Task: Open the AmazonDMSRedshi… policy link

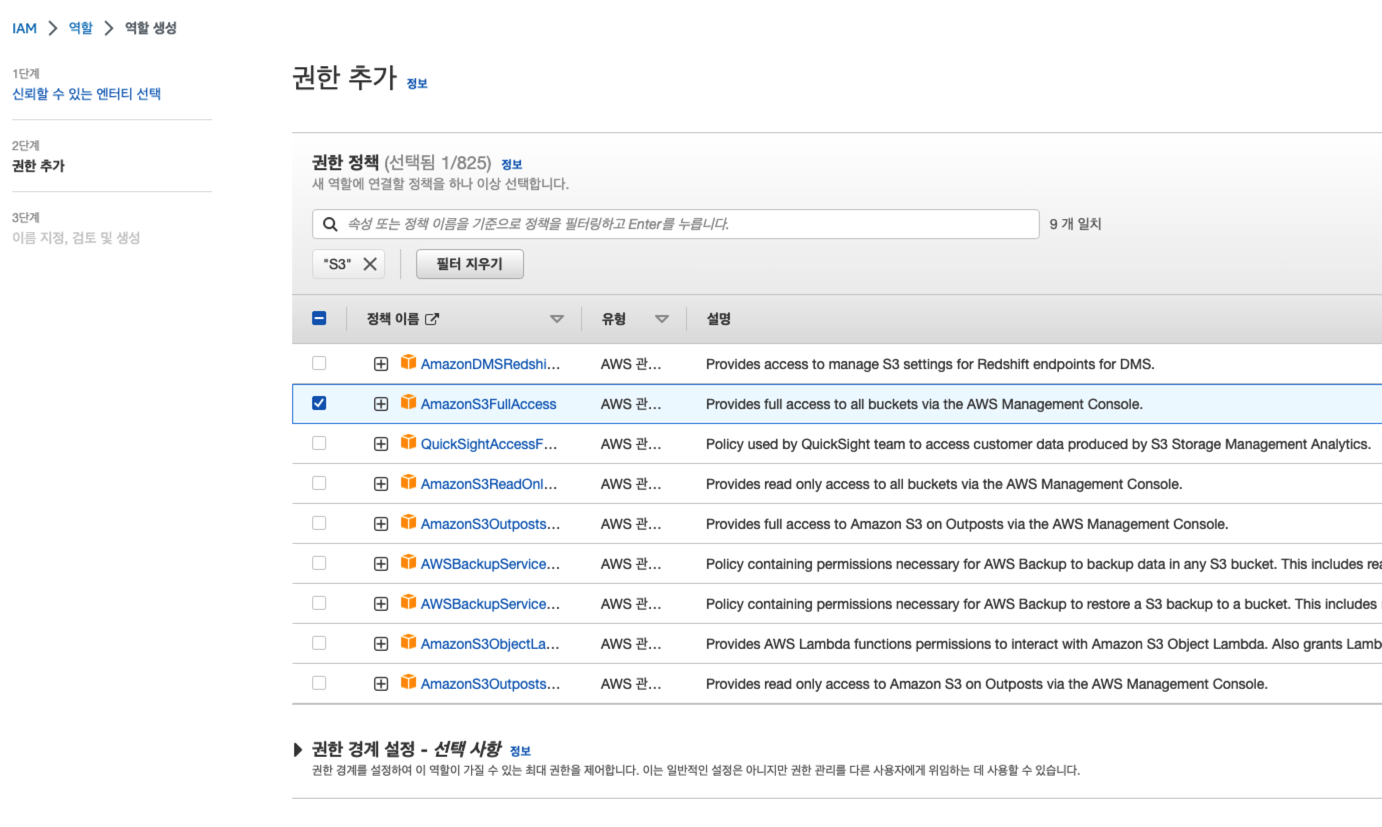Action: point(490,364)
